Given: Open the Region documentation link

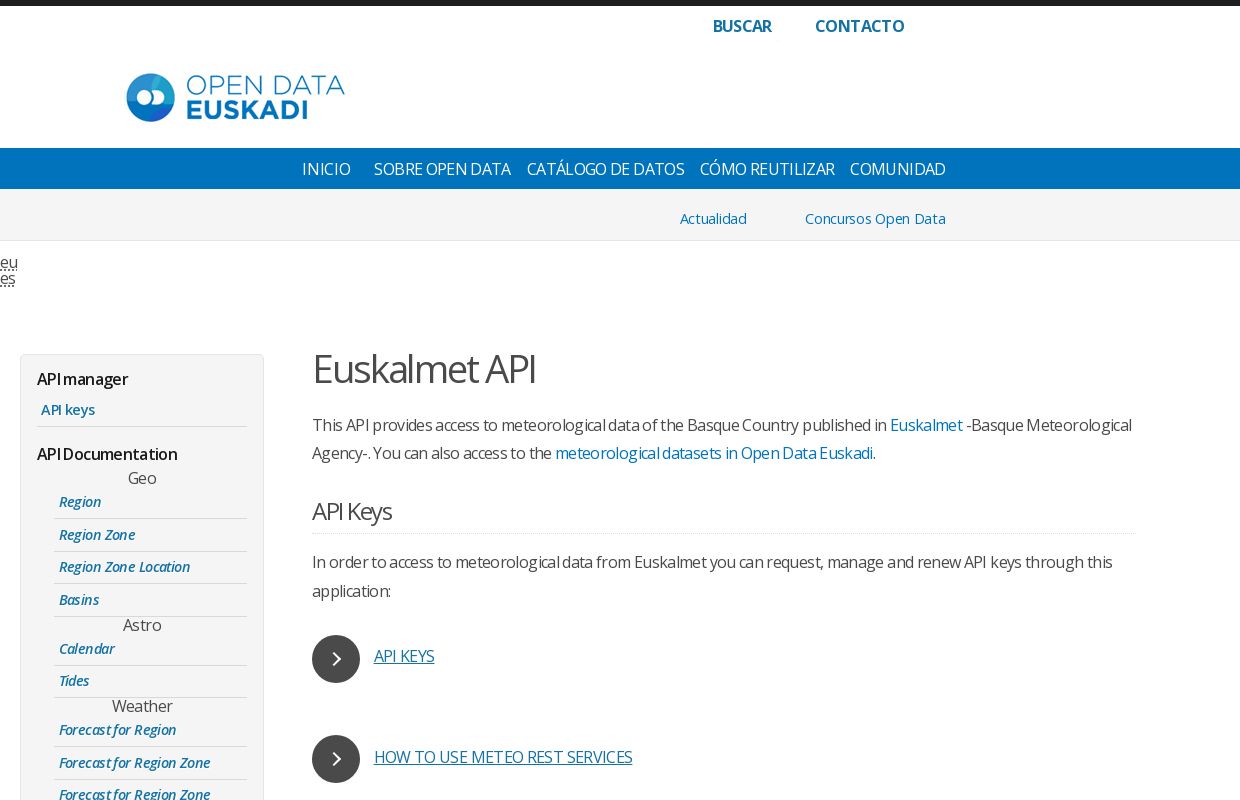Looking at the screenshot, I should coord(80,502).
